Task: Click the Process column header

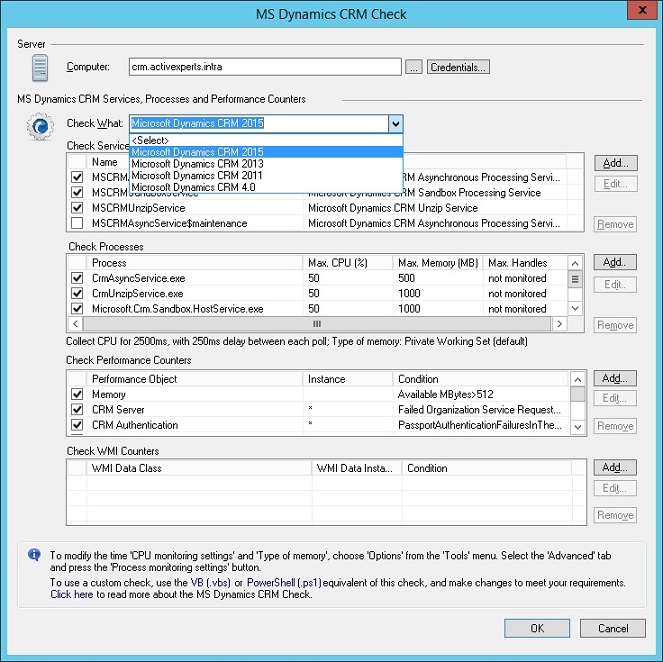Action: 195,263
